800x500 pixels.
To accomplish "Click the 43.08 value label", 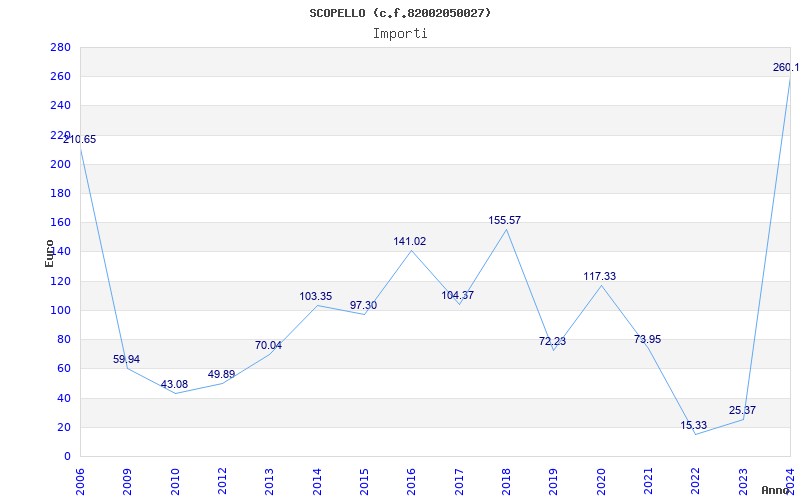I will [174, 385].
